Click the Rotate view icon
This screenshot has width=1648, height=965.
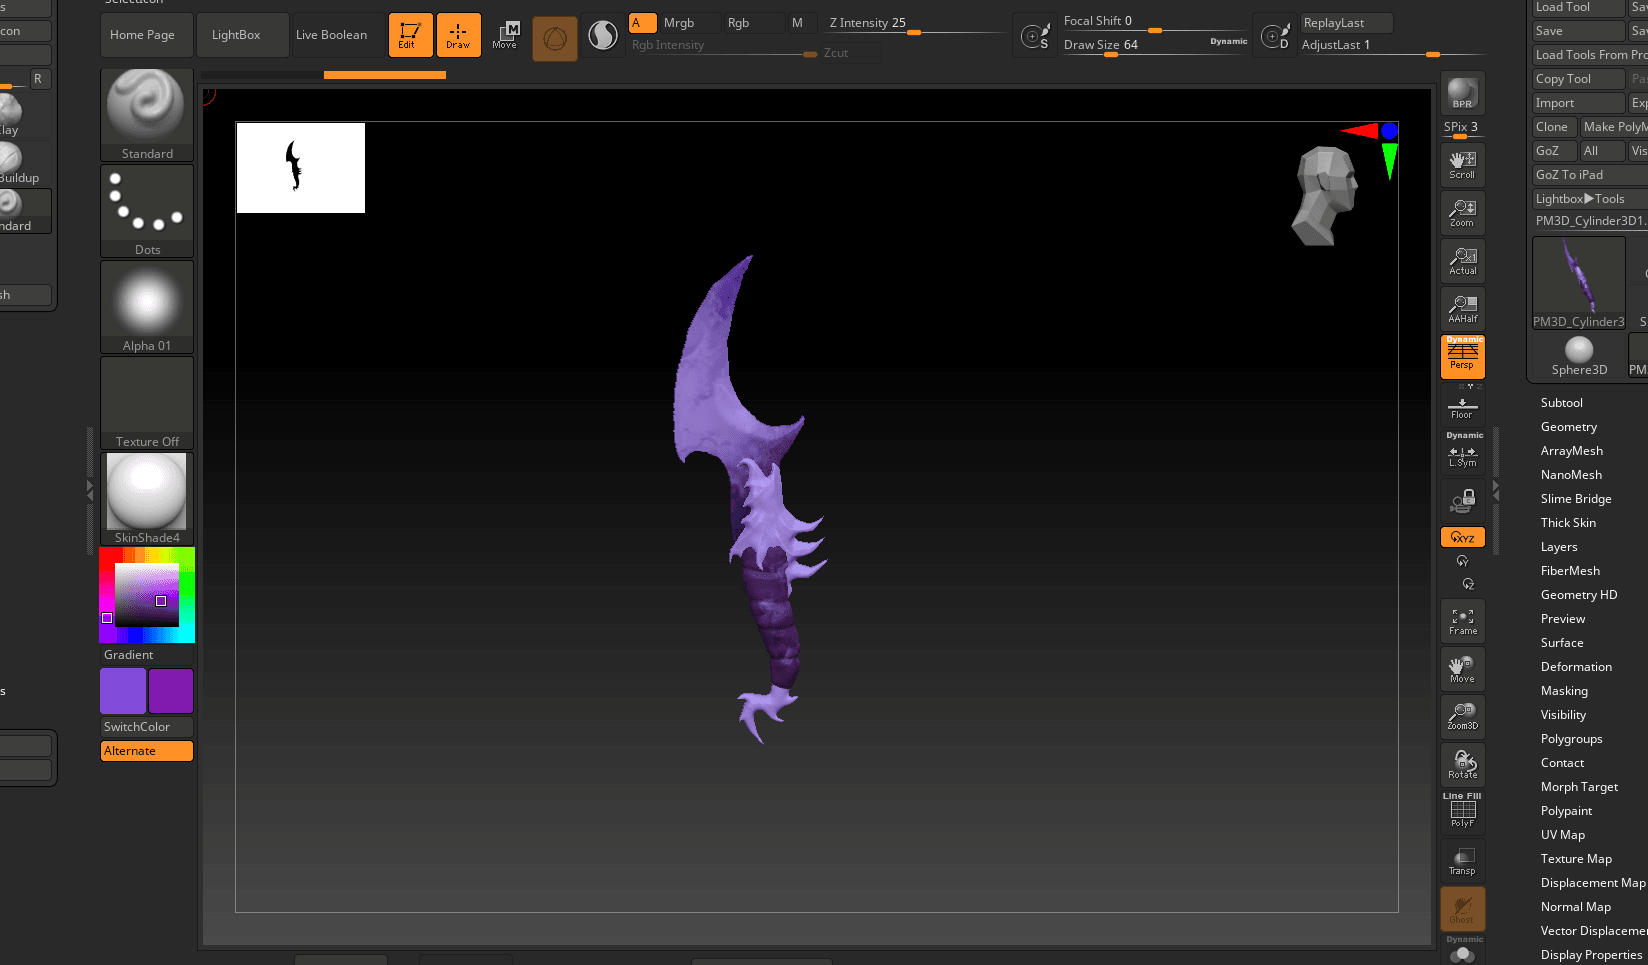point(1462,764)
